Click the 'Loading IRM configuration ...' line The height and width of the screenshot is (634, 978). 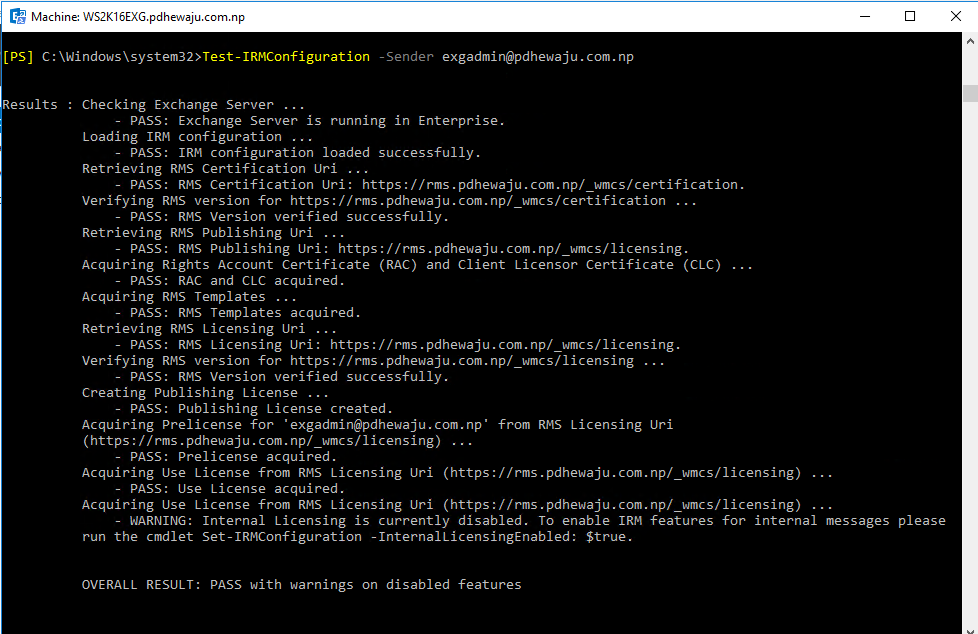pyautogui.click(x=197, y=137)
